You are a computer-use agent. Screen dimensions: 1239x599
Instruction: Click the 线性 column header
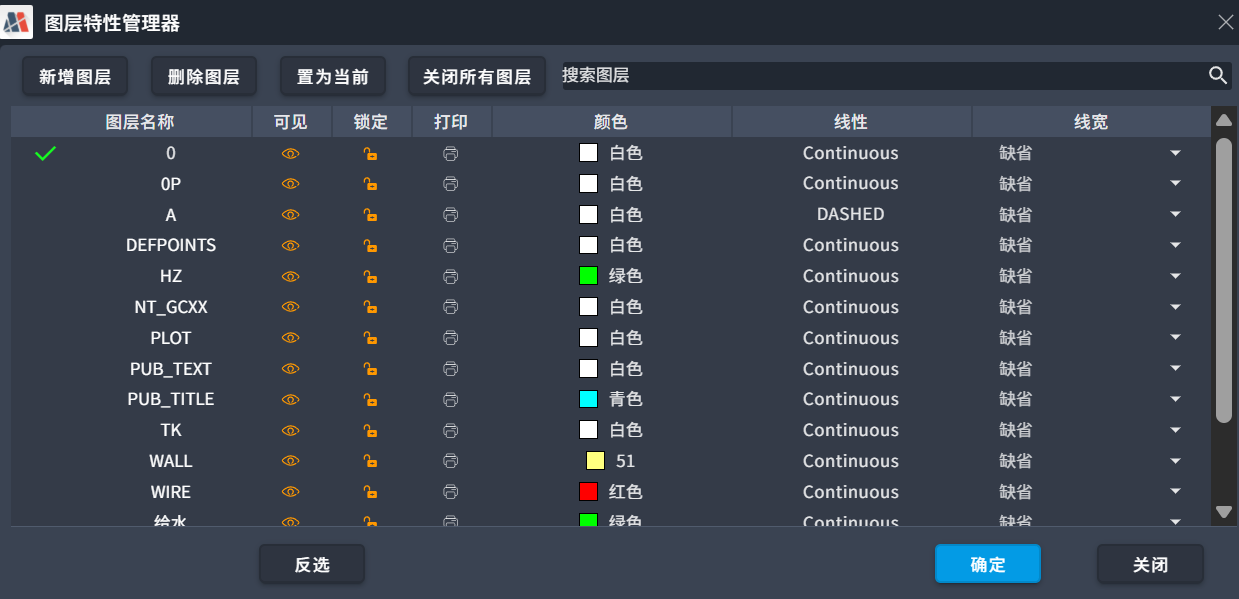tap(851, 122)
